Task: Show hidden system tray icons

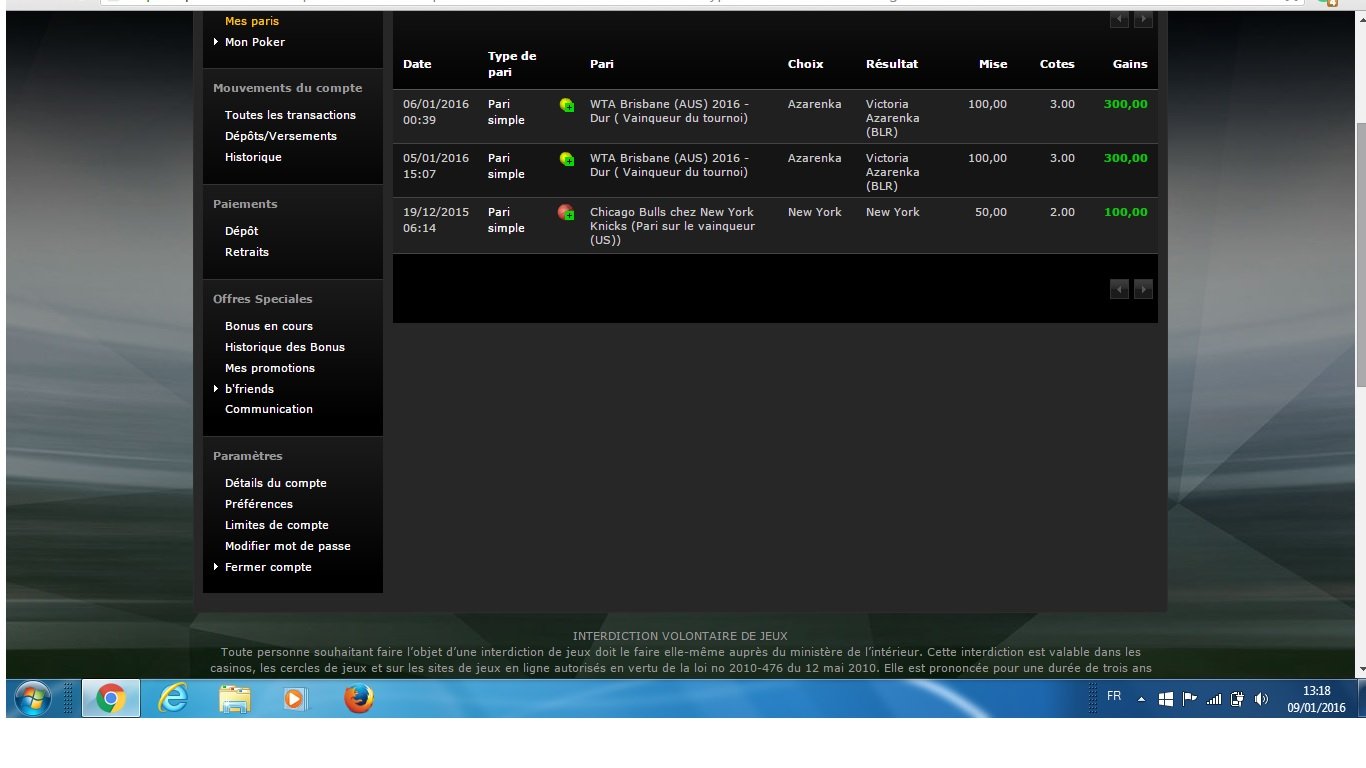Action: tap(1141, 699)
